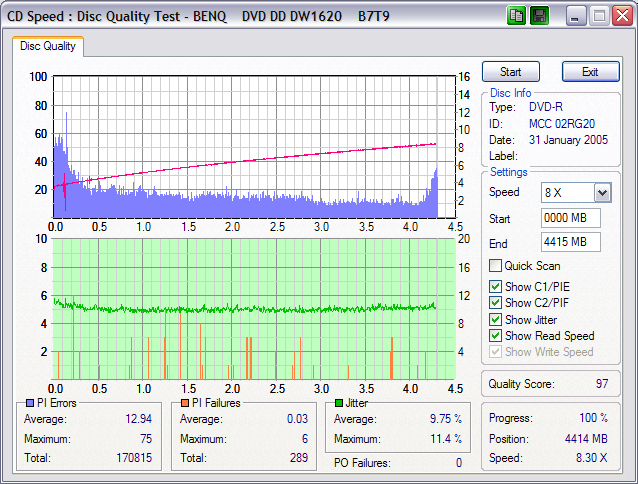
Task: Click the orange PI Failures color swatch
Action: [184, 404]
